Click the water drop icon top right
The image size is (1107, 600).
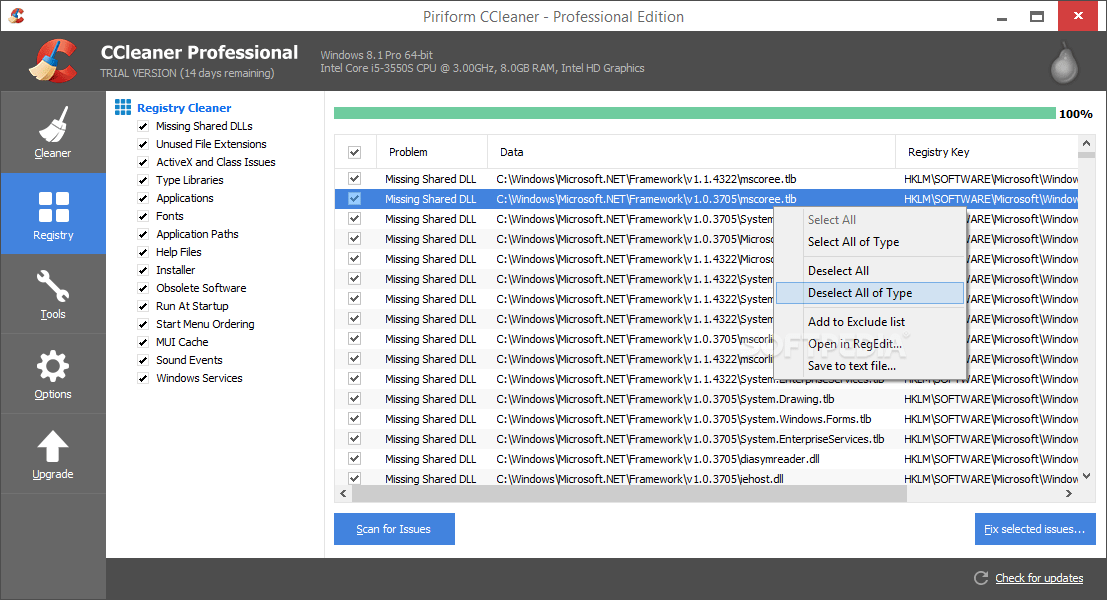click(x=1063, y=62)
